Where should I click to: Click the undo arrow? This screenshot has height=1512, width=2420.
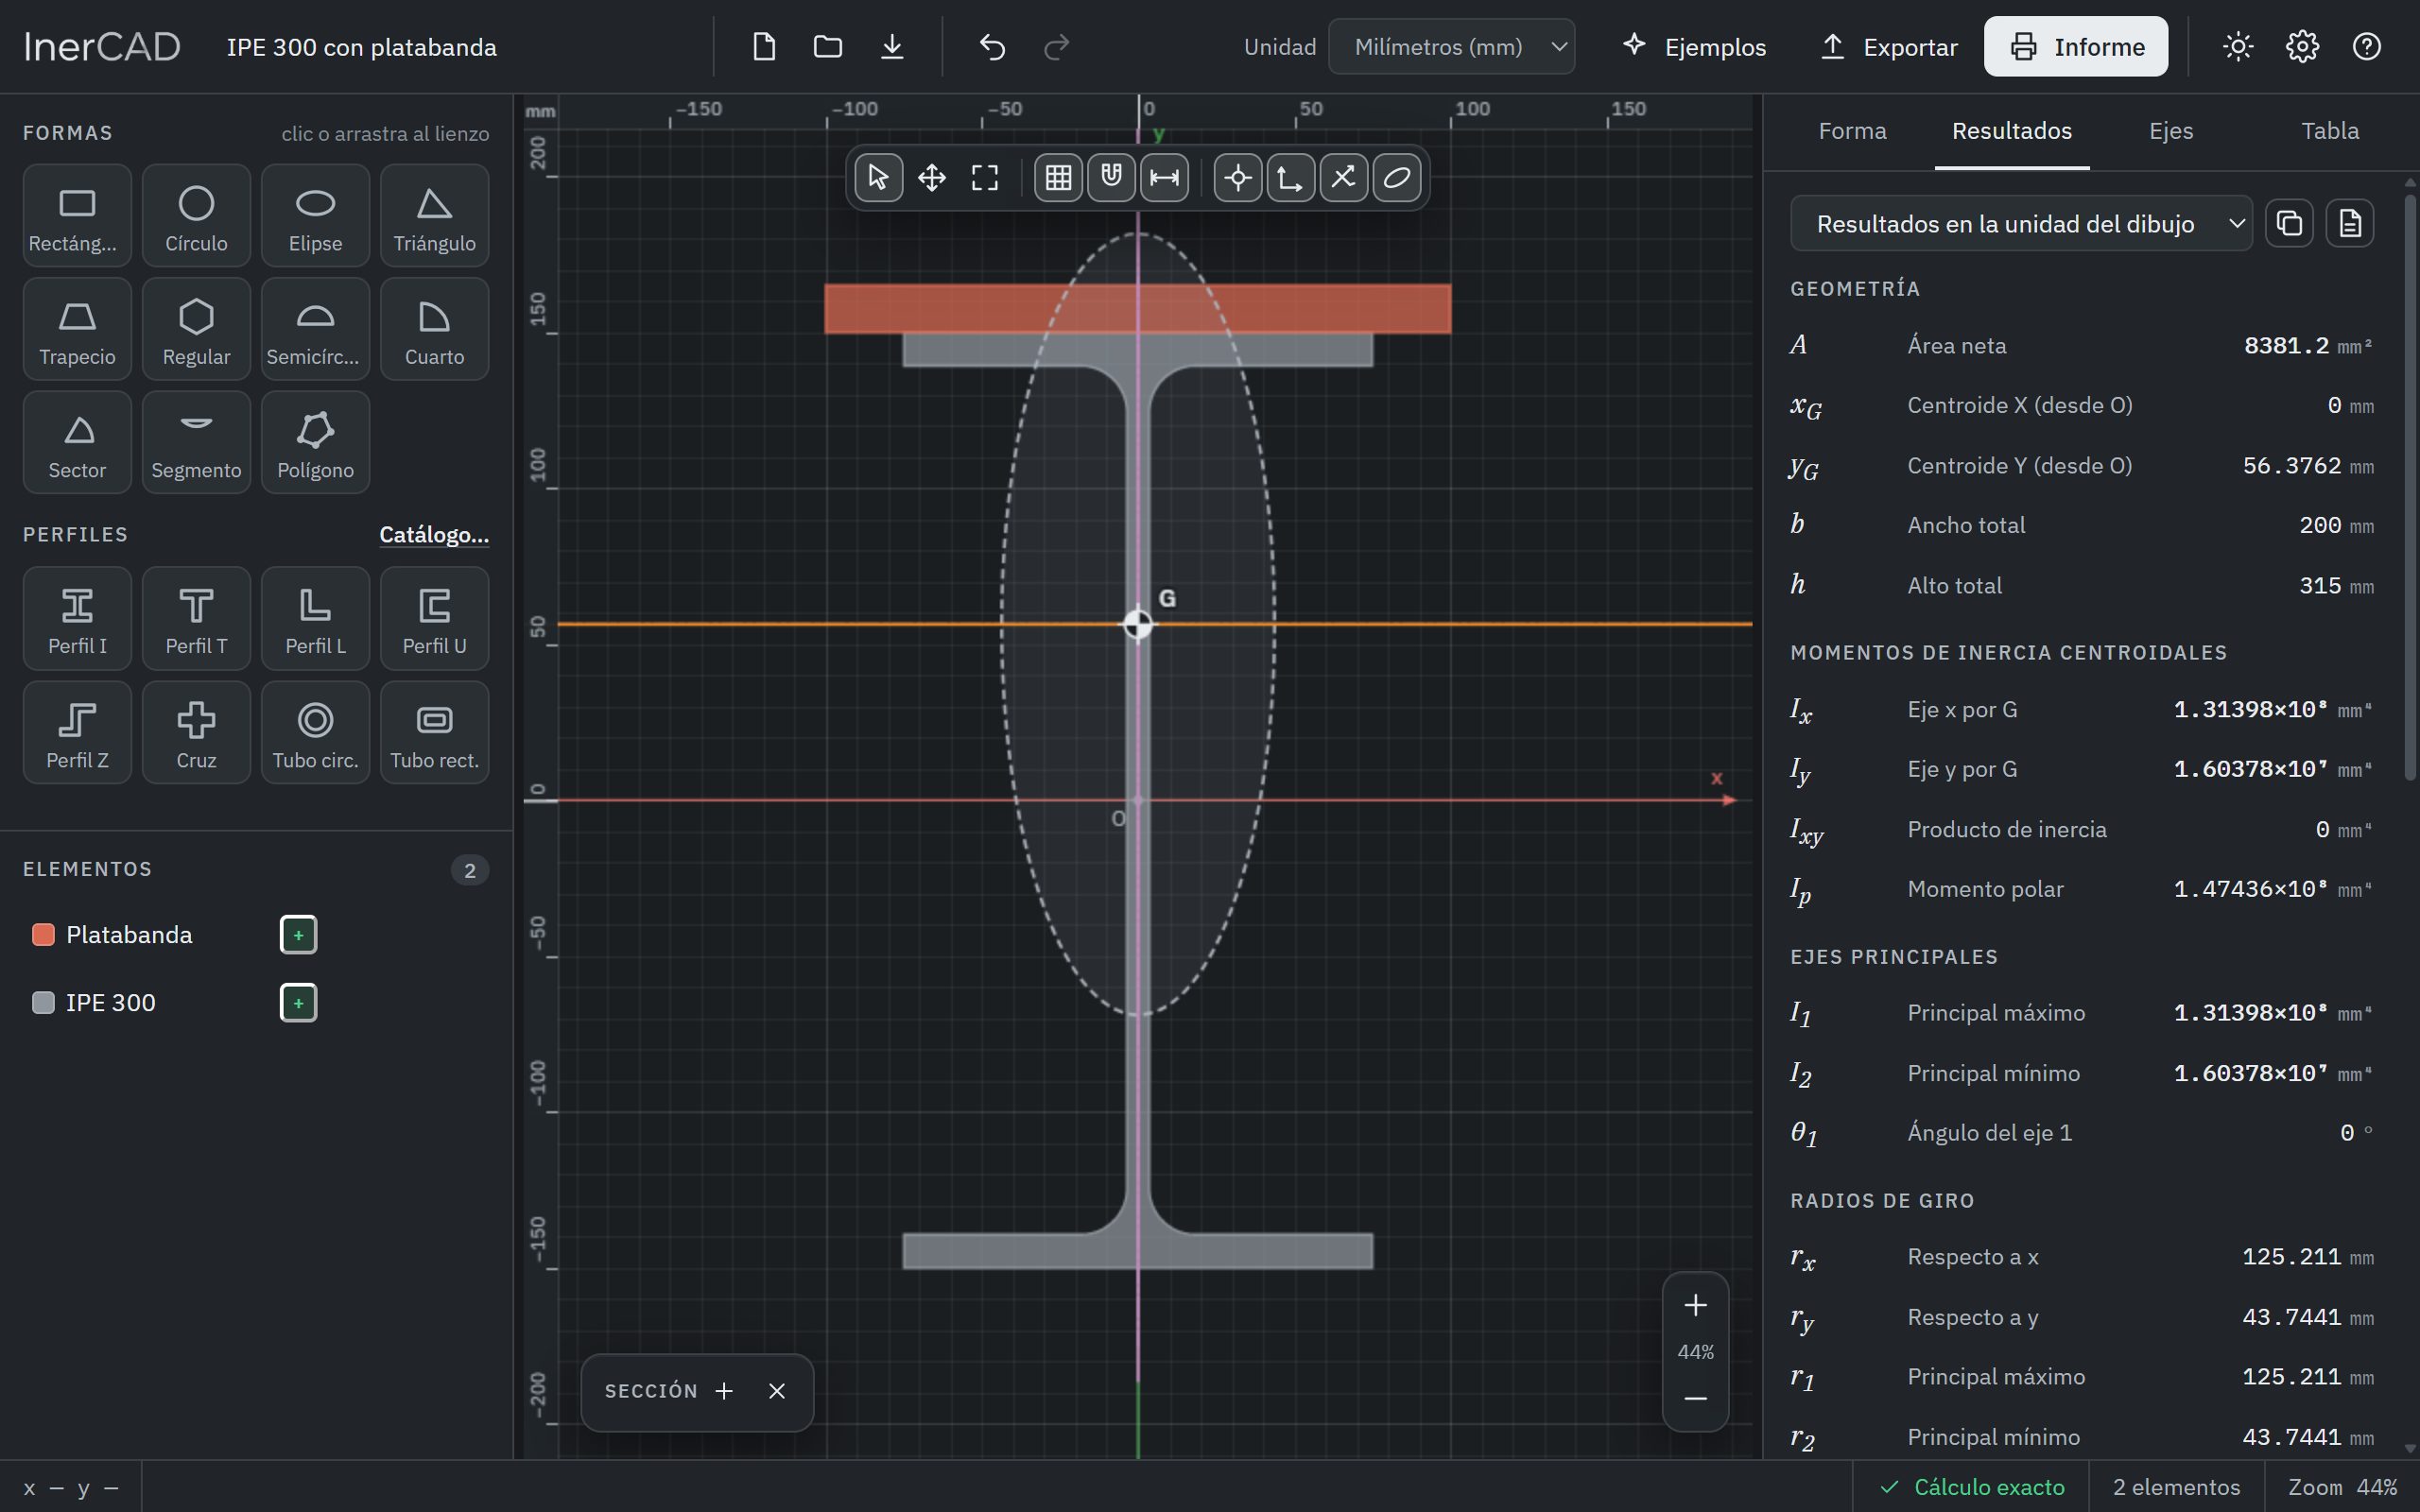[992, 47]
